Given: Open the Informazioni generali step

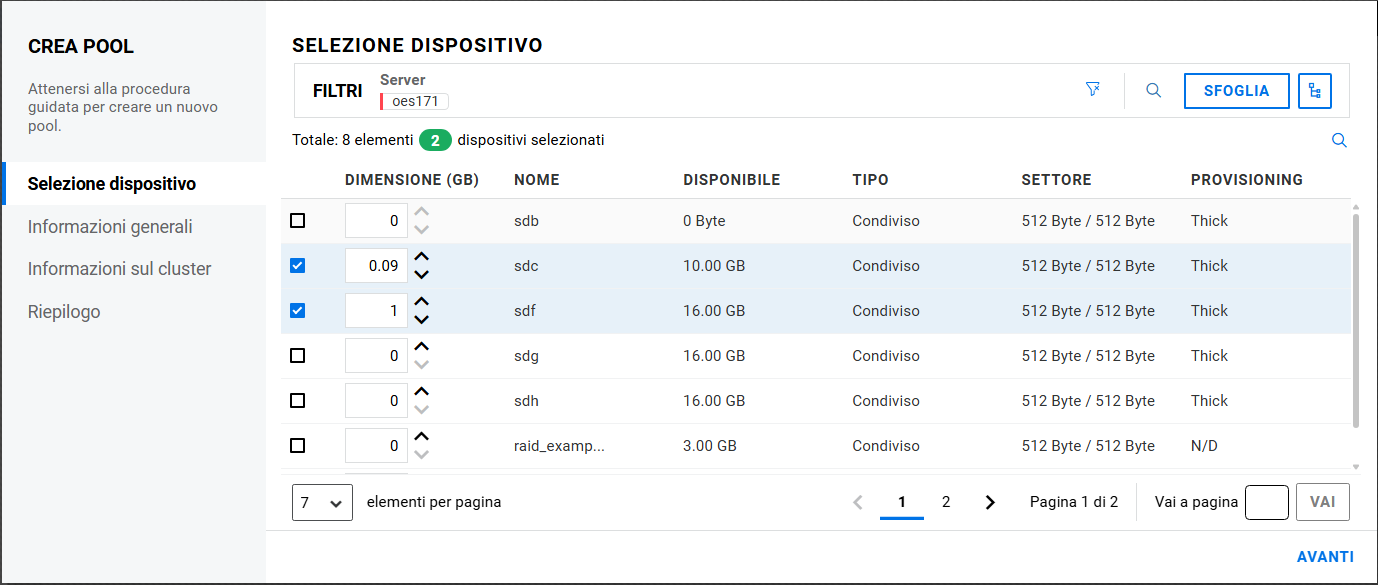Looking at the screenshot, I should (x=110, y=227).
